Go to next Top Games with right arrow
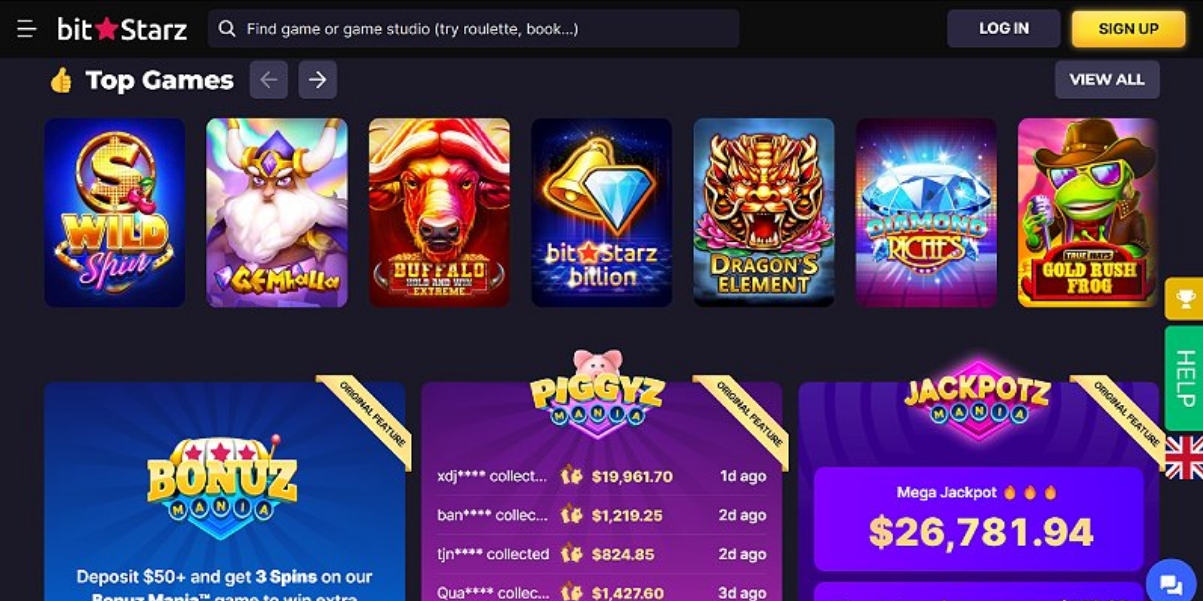The width and height of the screenshot is (1203, 601). click(317, 80)
